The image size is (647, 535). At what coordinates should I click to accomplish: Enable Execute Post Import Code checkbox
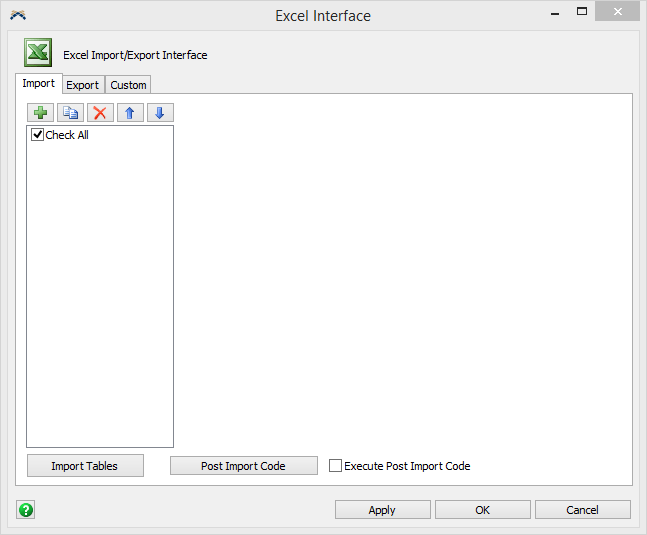click(336, 466)
